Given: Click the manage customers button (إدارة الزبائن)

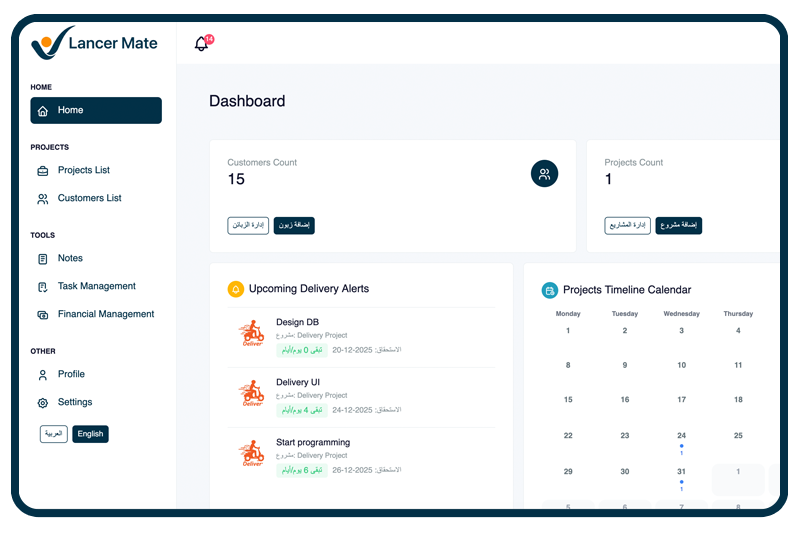Looking at the screenshot, I should (248, 226).
